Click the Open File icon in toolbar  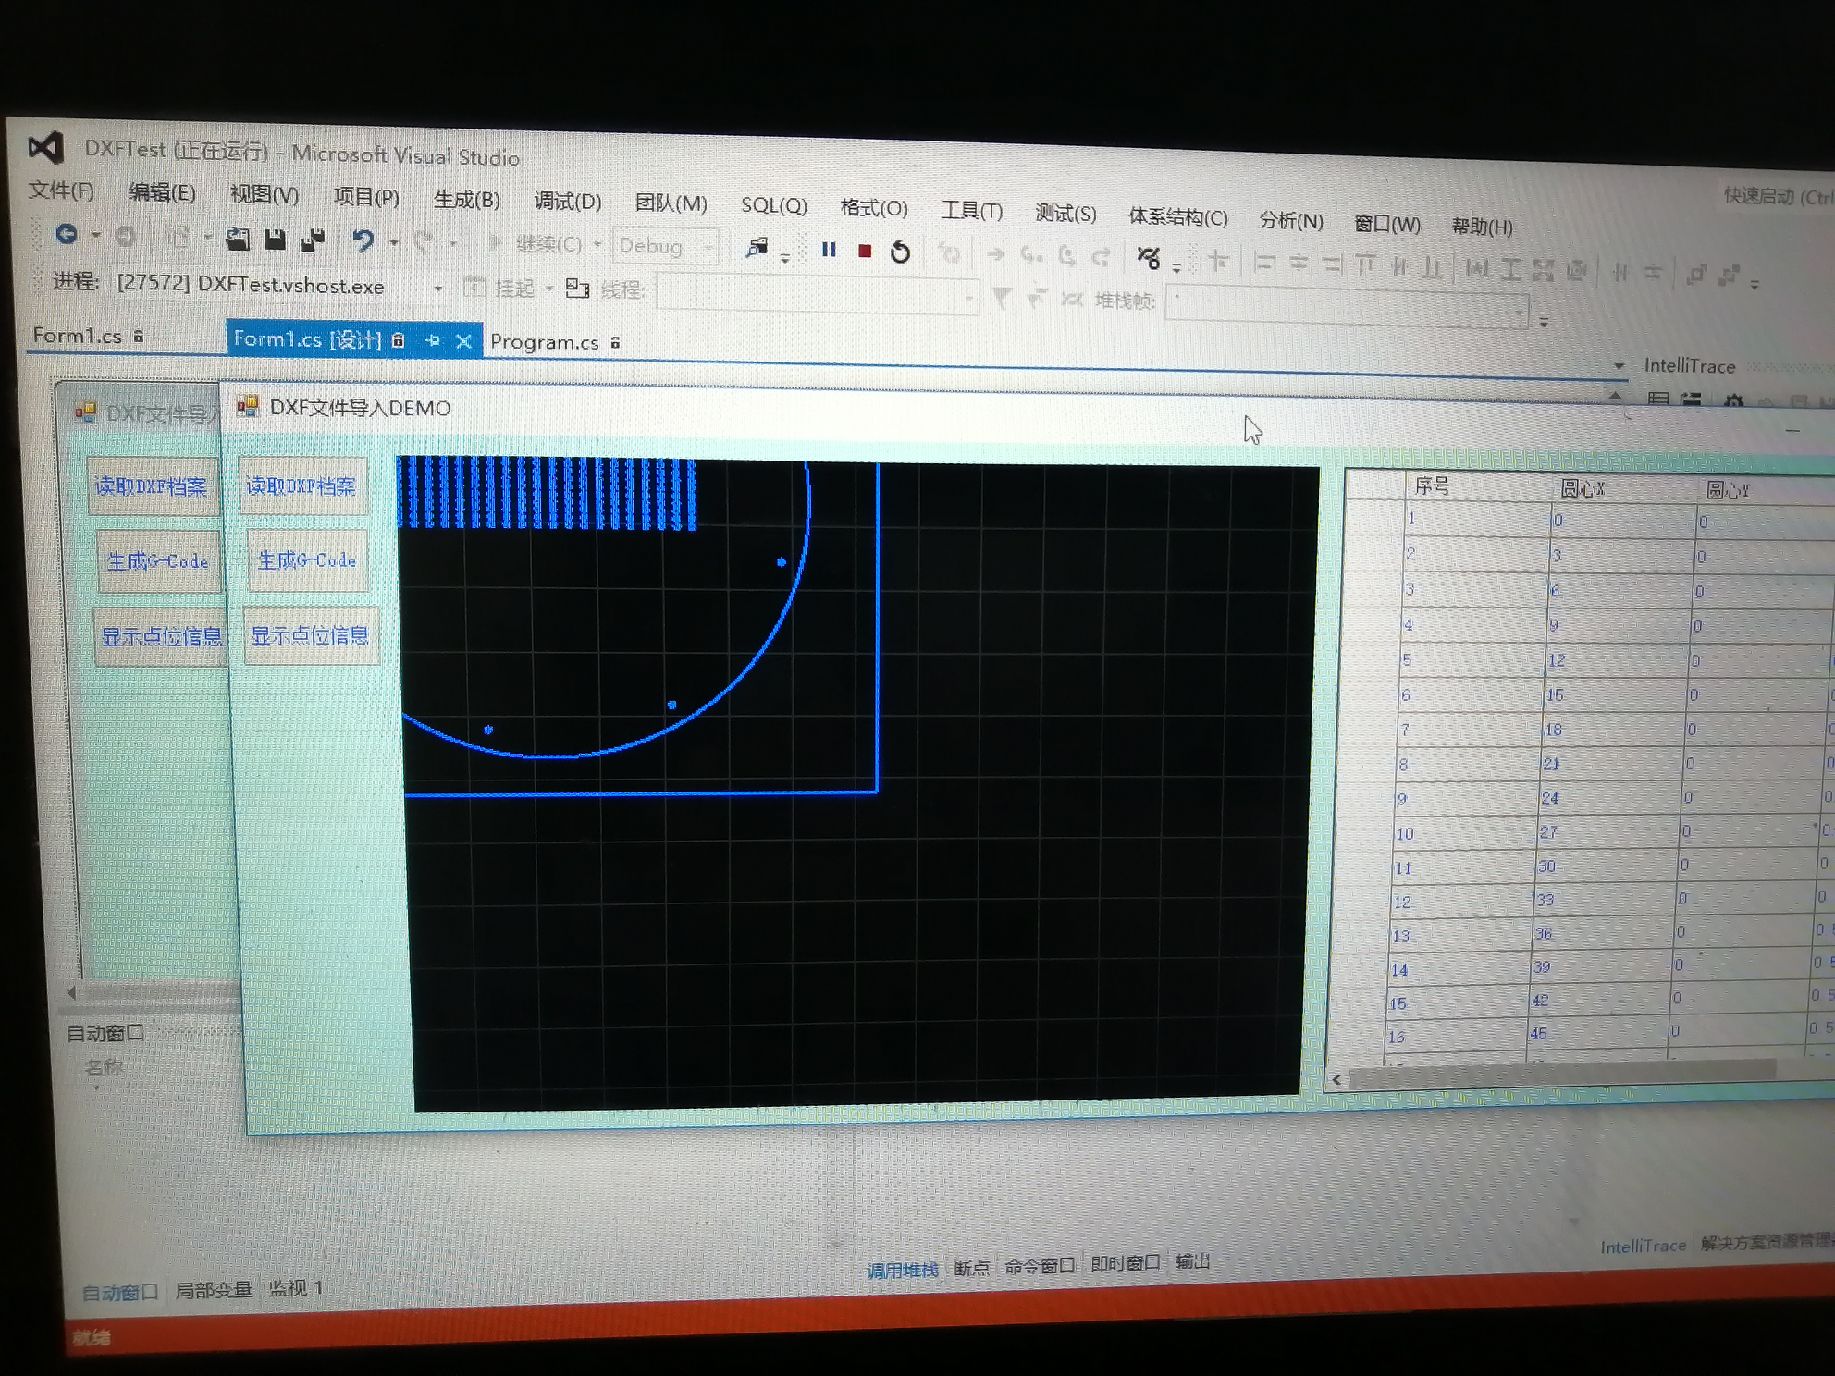(x=238, y=239)
